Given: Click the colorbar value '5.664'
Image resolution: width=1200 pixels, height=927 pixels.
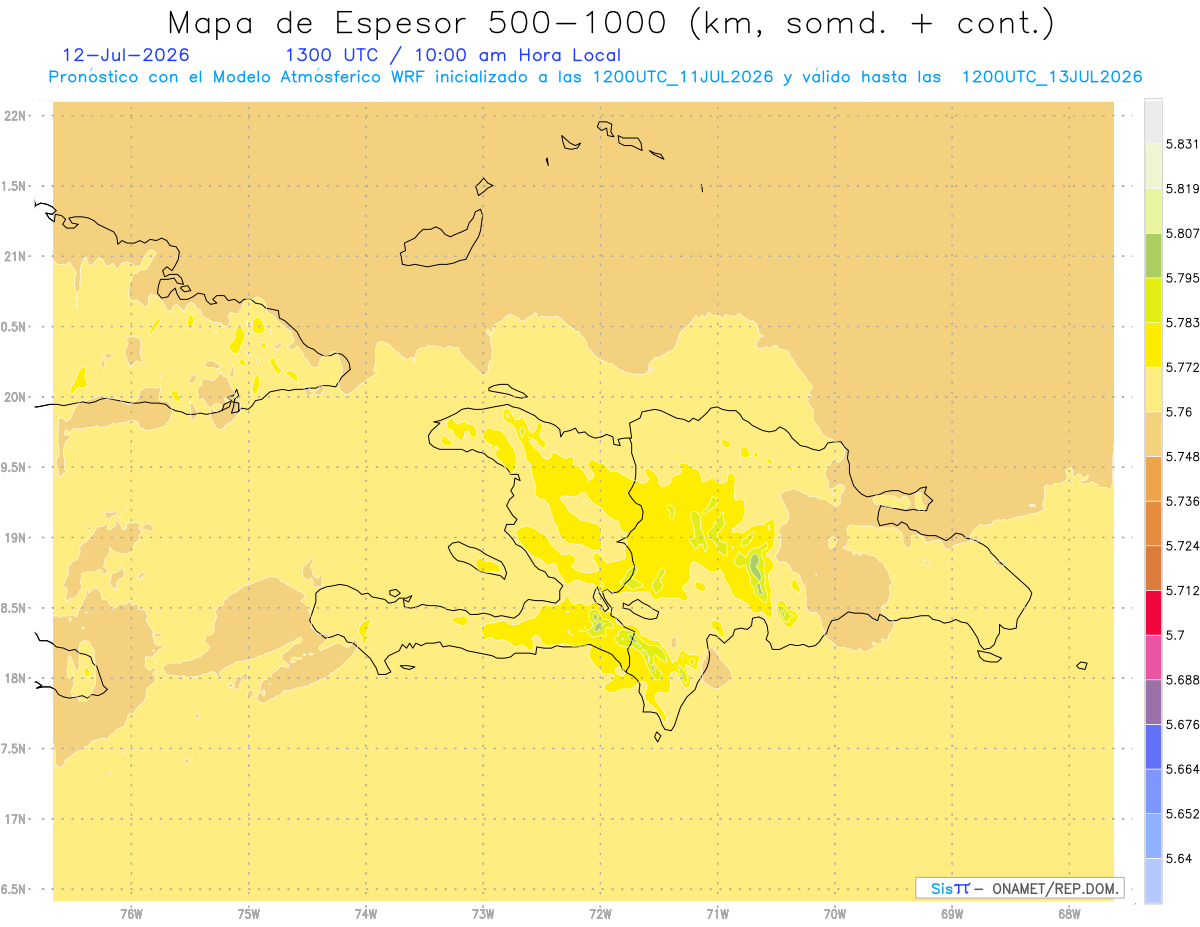Looking at the screenshot, I should pos(1183,769).
